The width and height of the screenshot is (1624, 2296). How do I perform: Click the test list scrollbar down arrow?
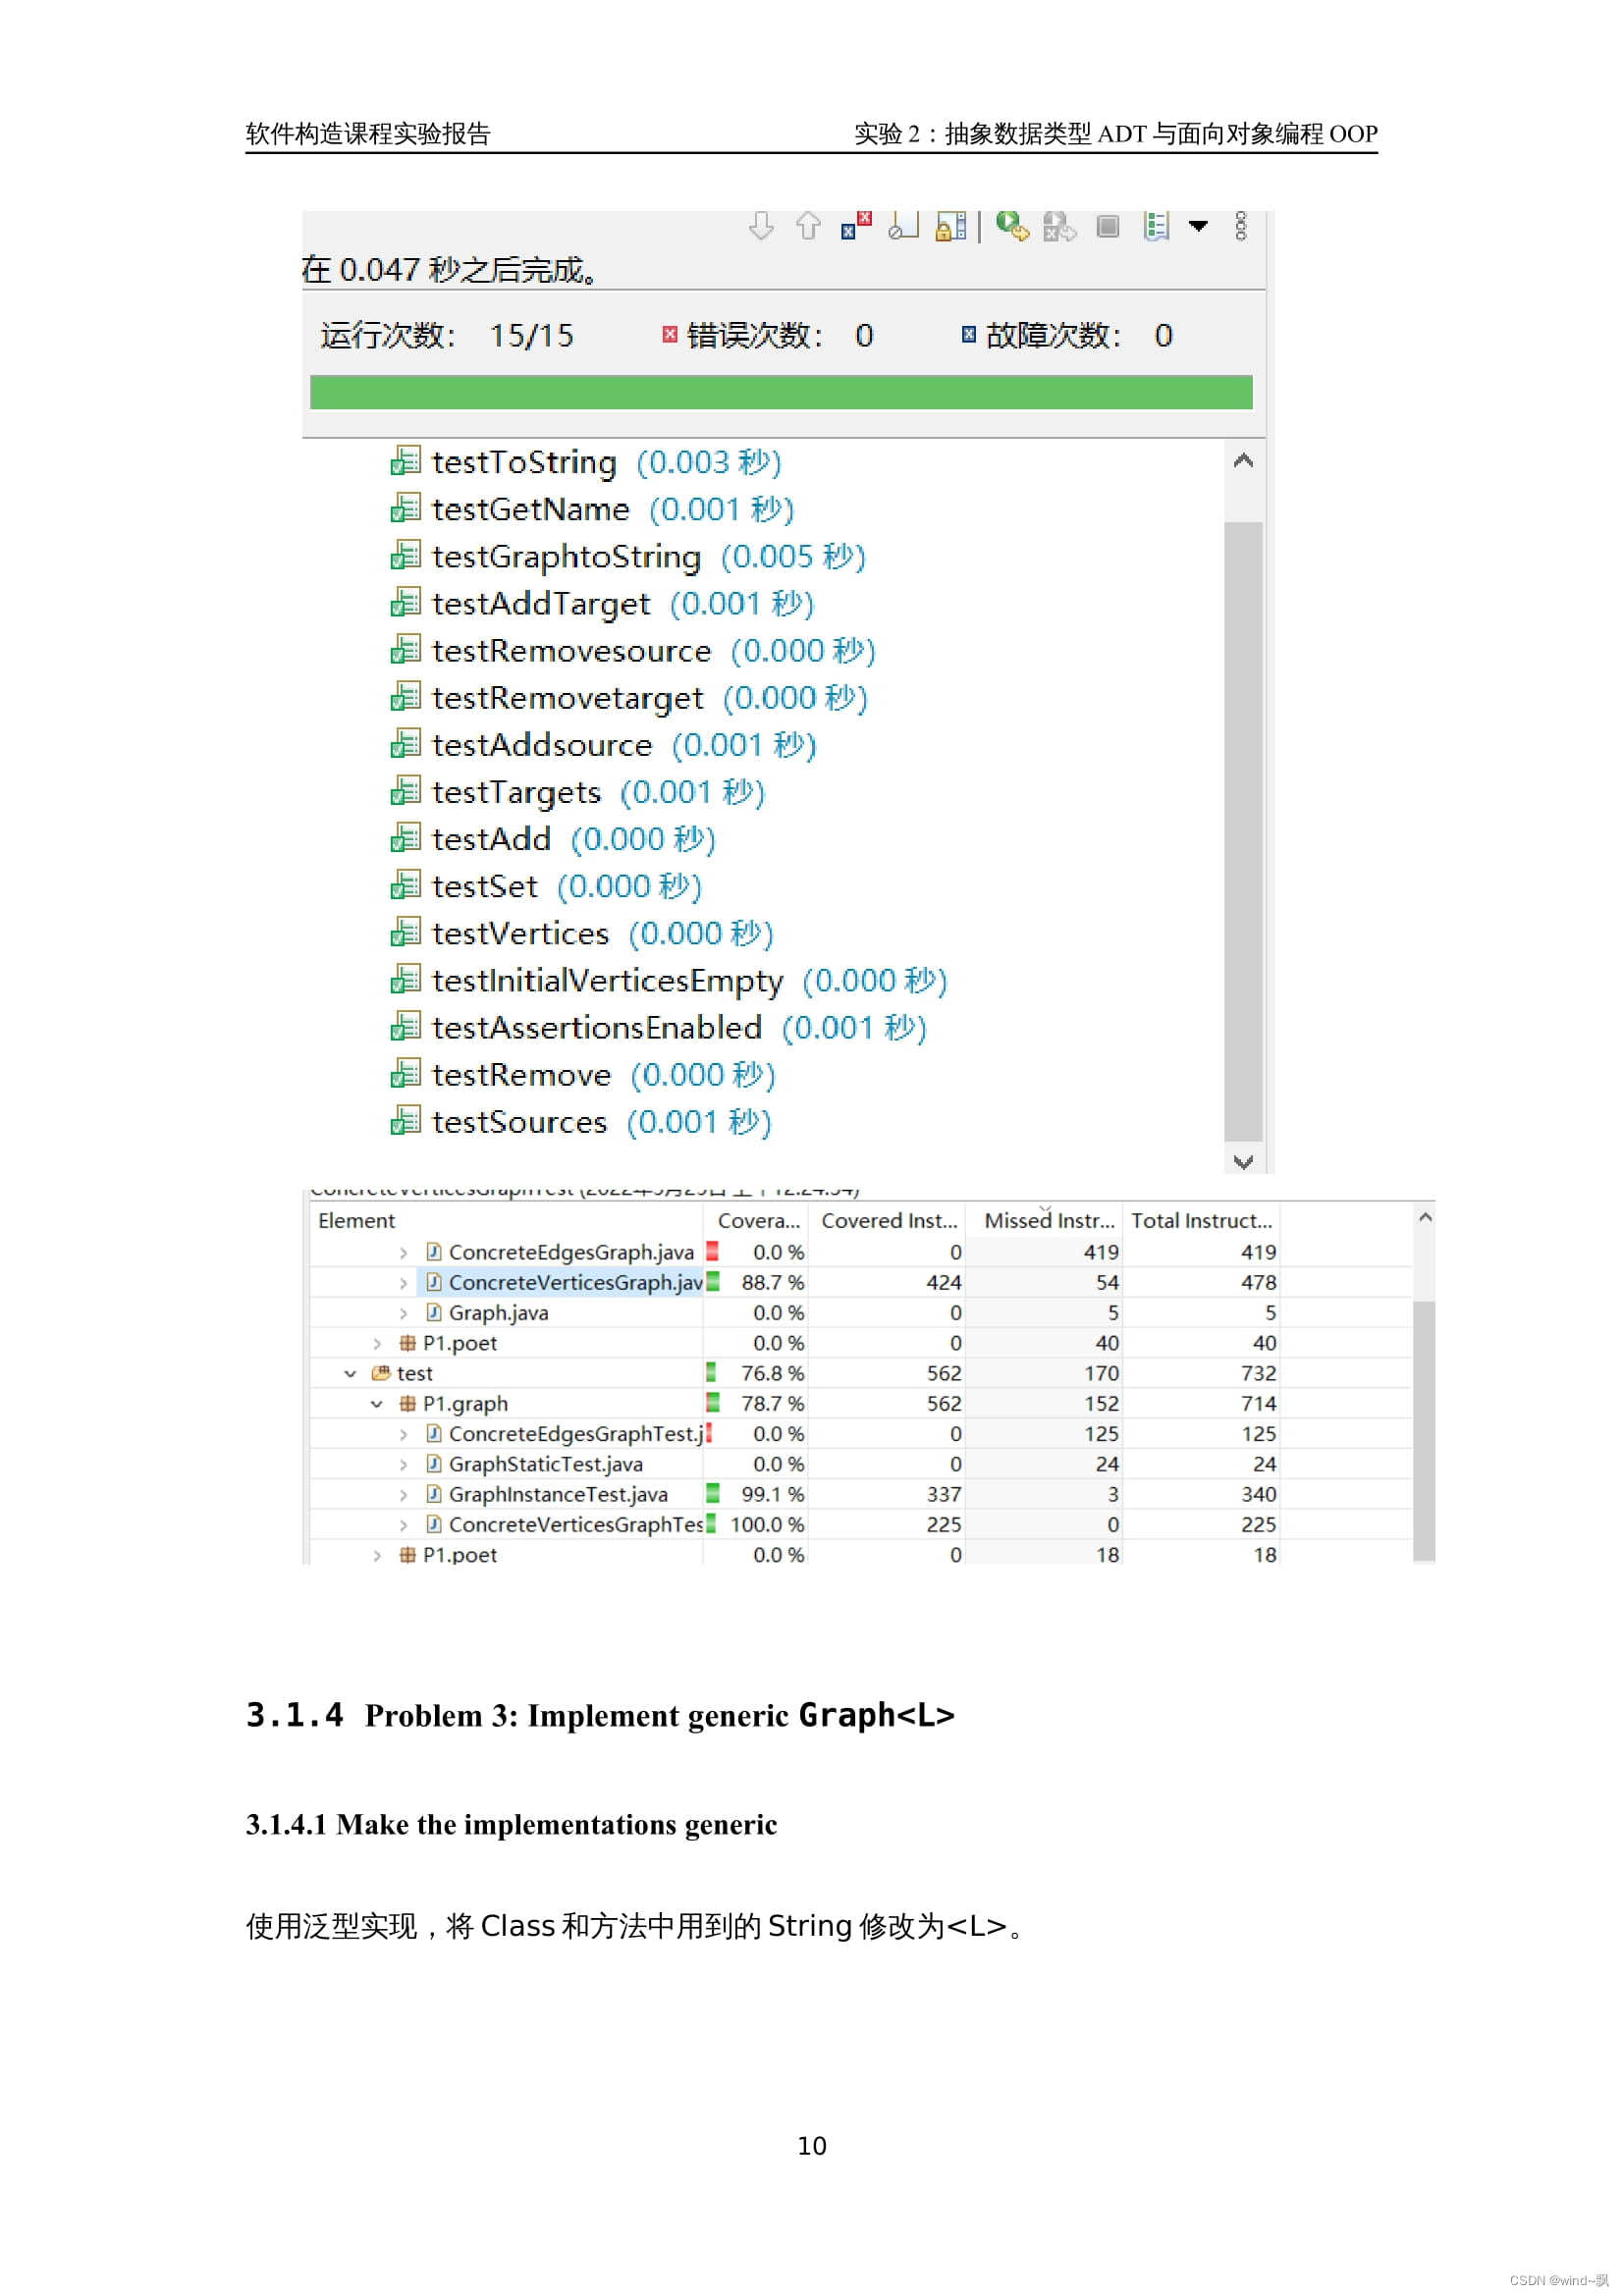pyautogui.click(x=1243, y=1161)
